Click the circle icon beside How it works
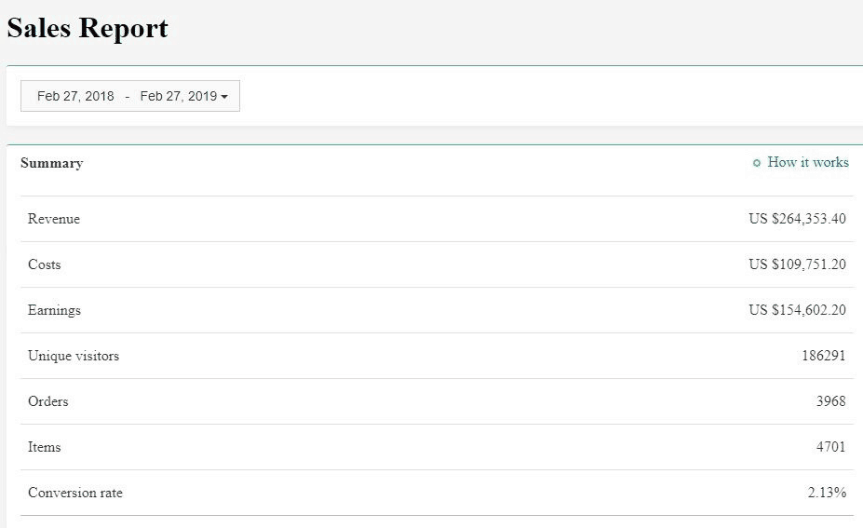This screenshot has height=528, width=863. [x=756, y=164]
